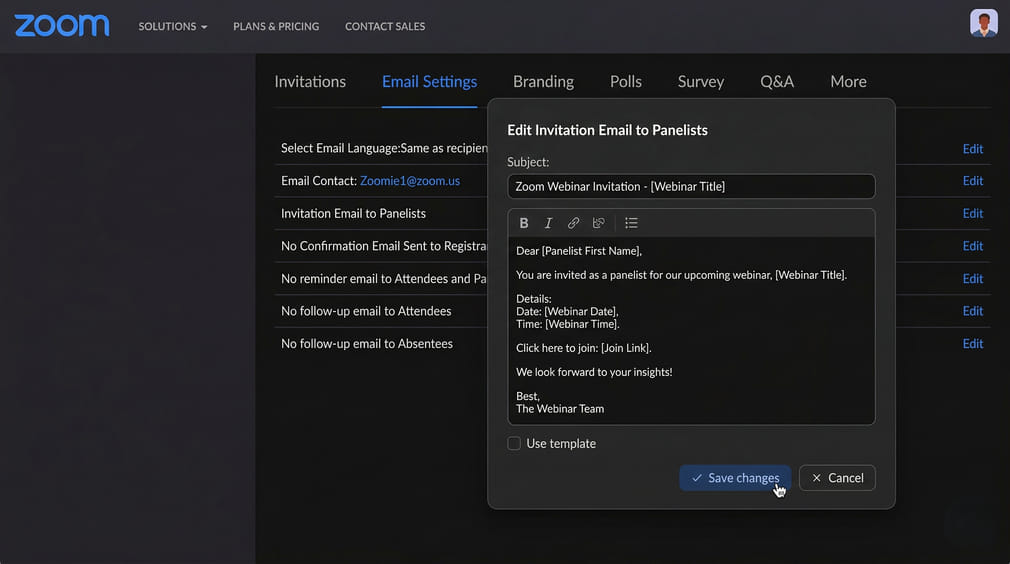1010x564 pixels.
Task: Click into the Subject input field
Action: coord(691,186)
